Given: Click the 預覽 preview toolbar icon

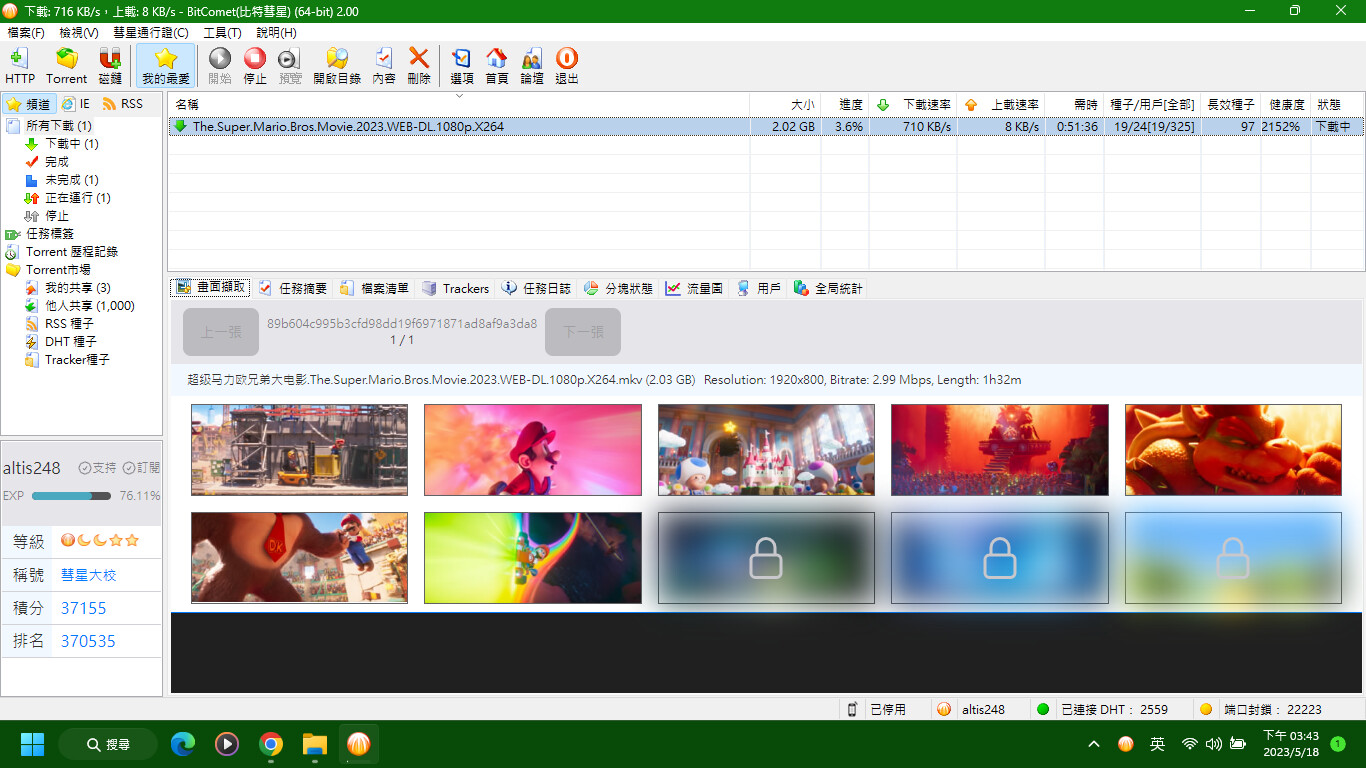Looking at the screenshot, I should coord(290,66).
